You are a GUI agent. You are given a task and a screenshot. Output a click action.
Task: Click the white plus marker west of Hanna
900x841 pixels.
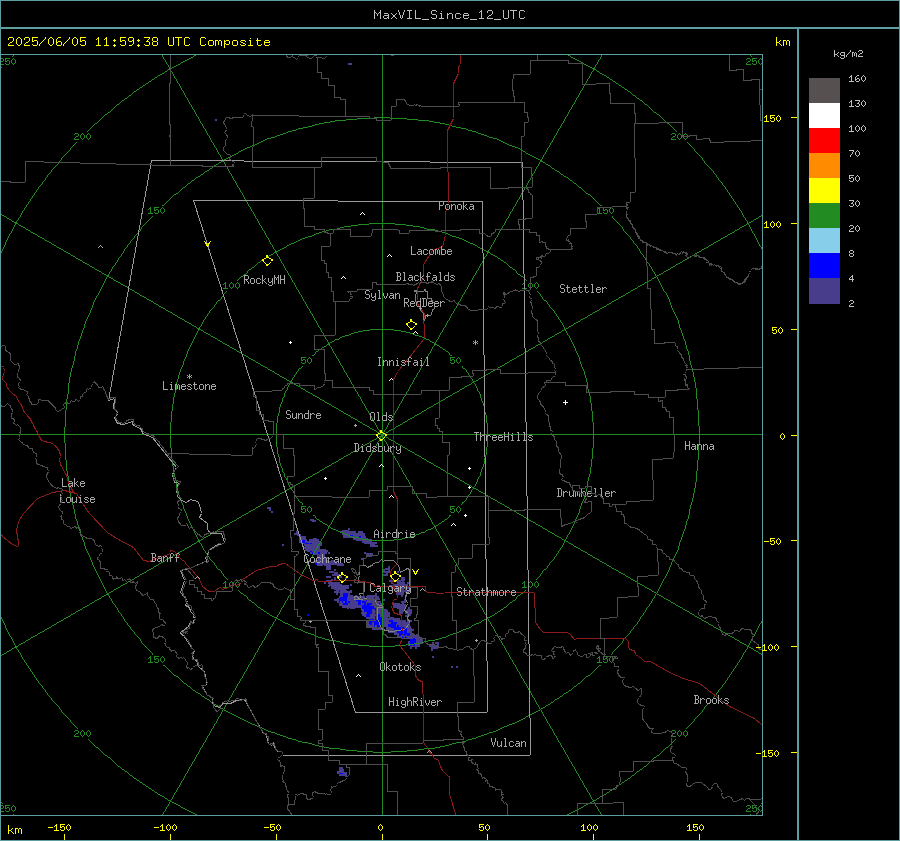[x=565, y=402]
